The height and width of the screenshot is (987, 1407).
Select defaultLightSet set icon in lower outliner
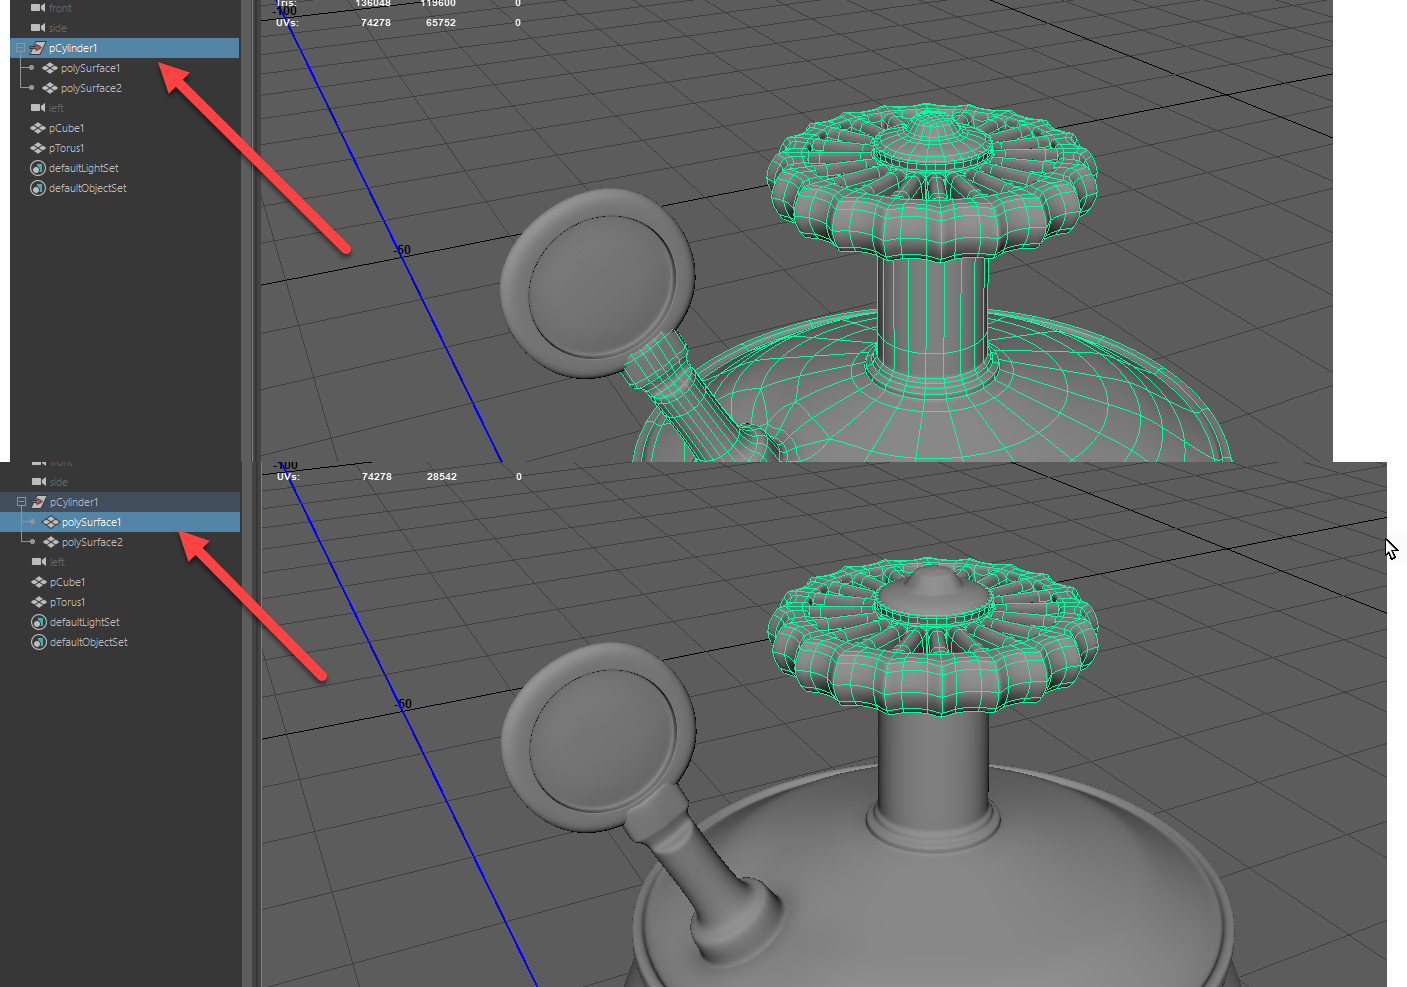pyautogui.click(x=39, y=622)
